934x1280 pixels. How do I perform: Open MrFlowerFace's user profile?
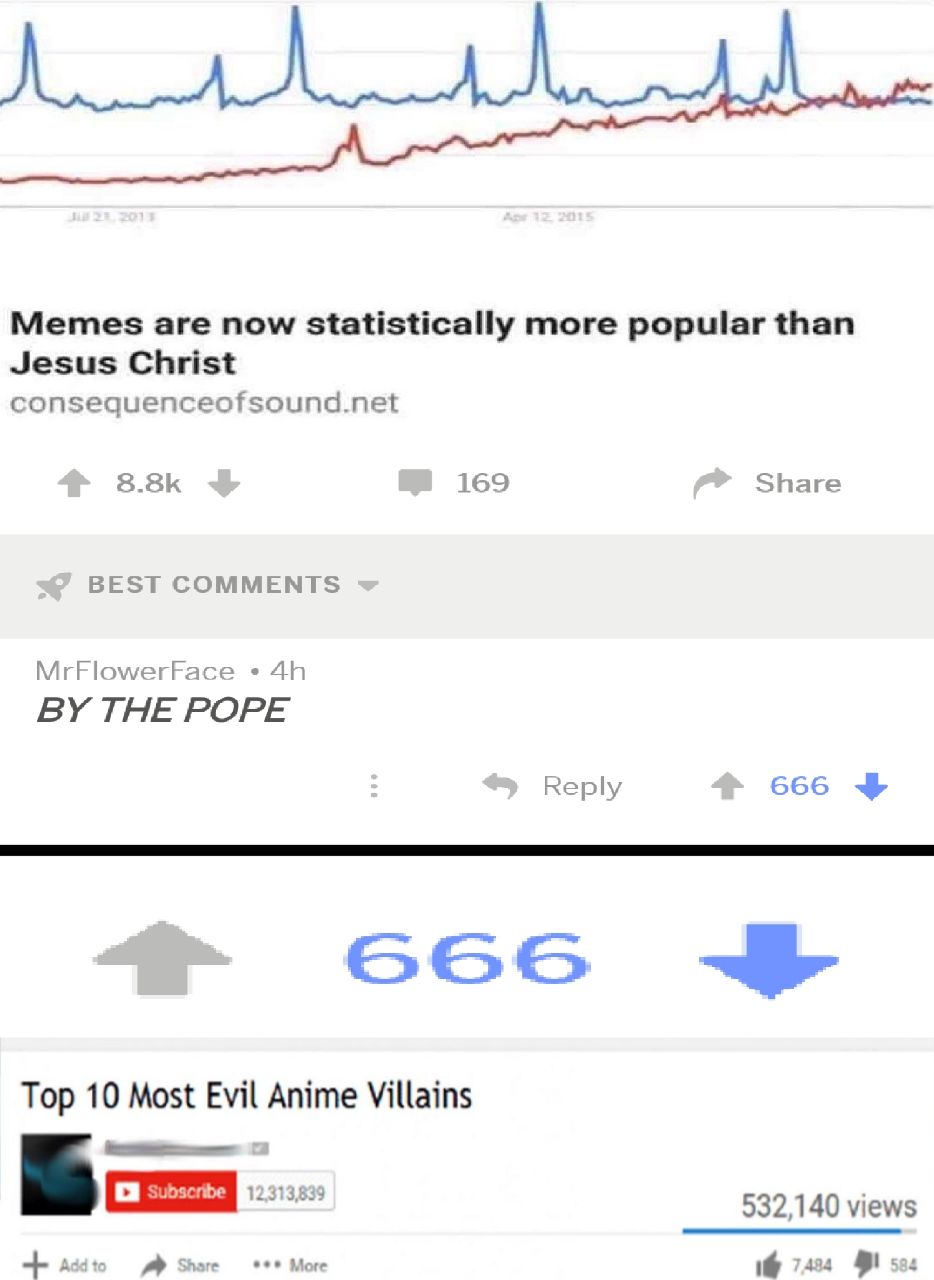pos(135,671)
